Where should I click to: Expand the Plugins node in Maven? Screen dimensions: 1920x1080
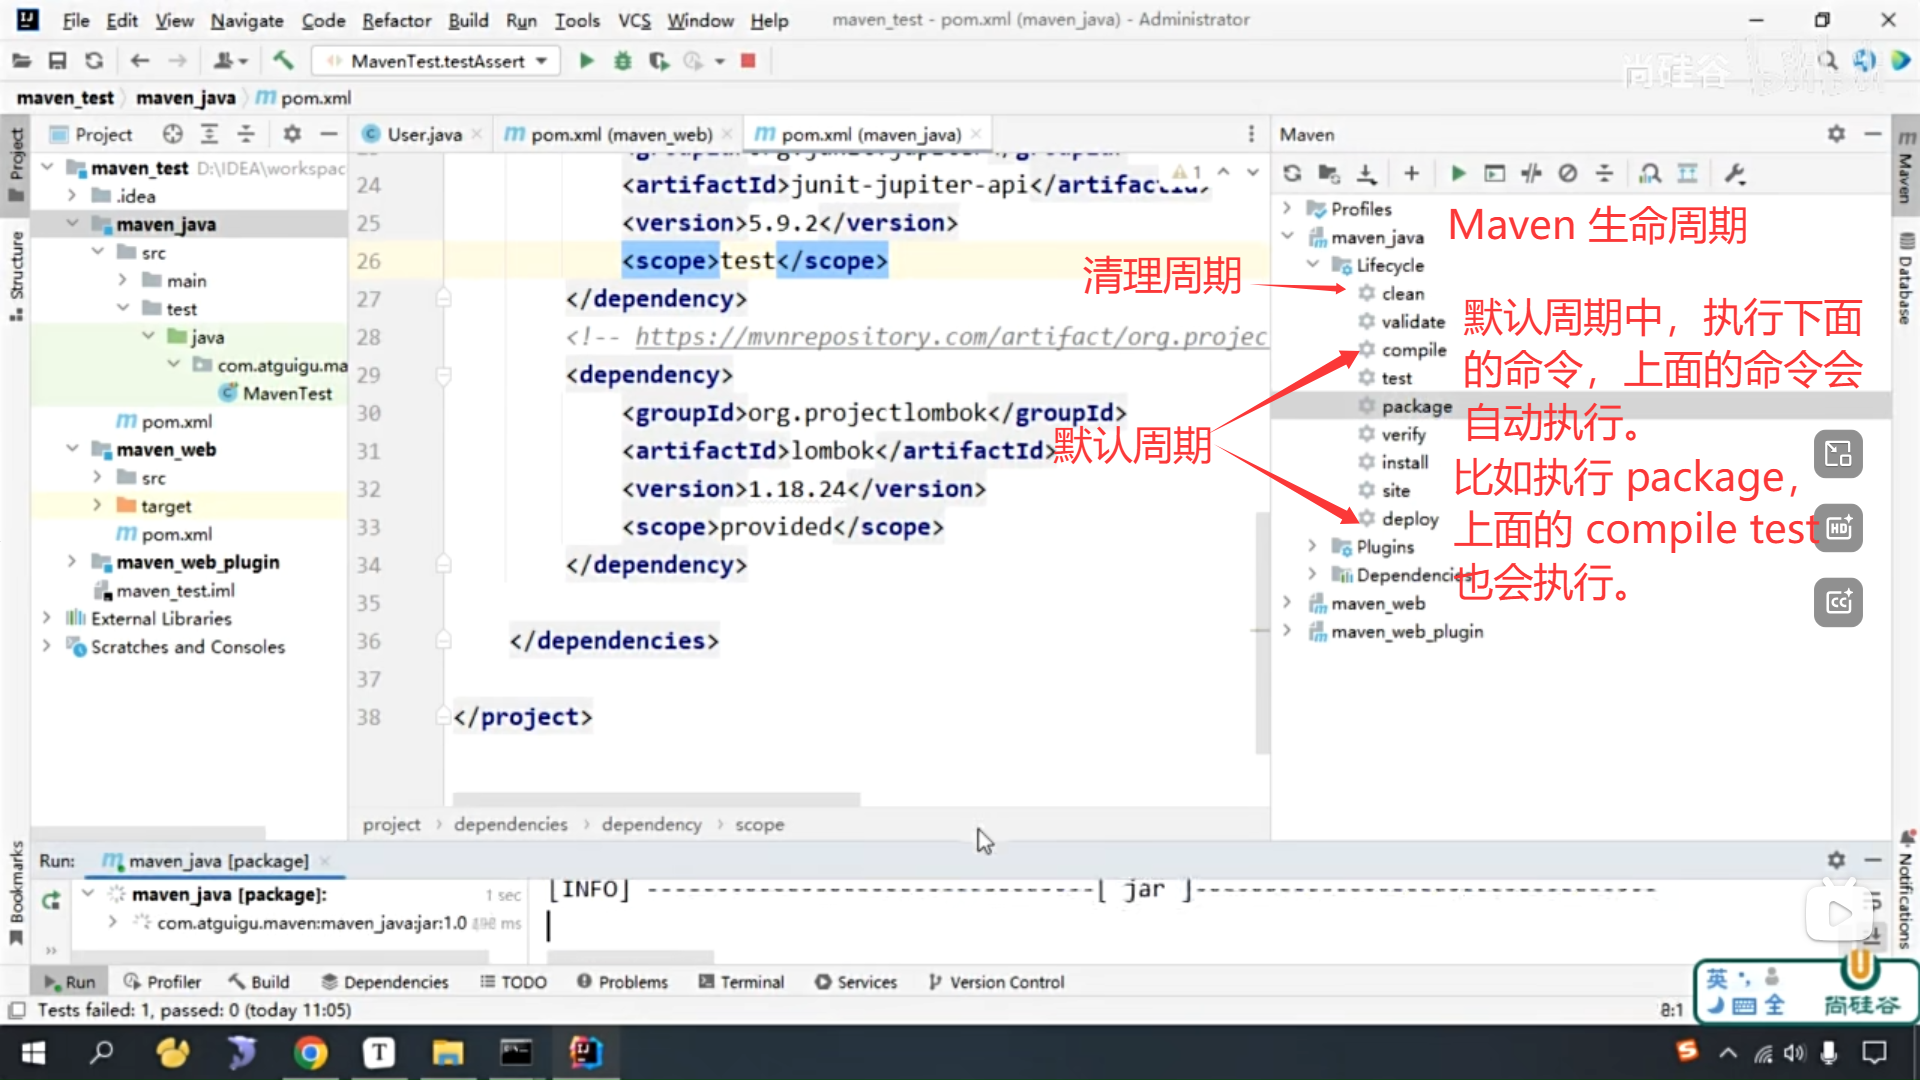[1312, 546]
